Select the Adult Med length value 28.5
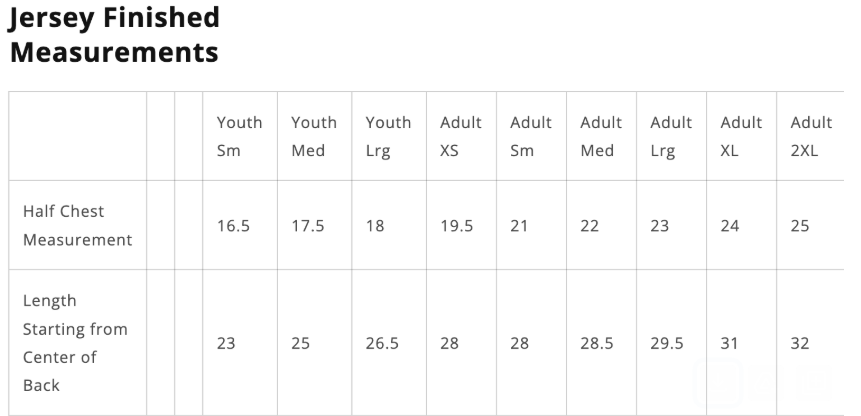This screenshot has height=416, width=861. click(x=596, y=343)
